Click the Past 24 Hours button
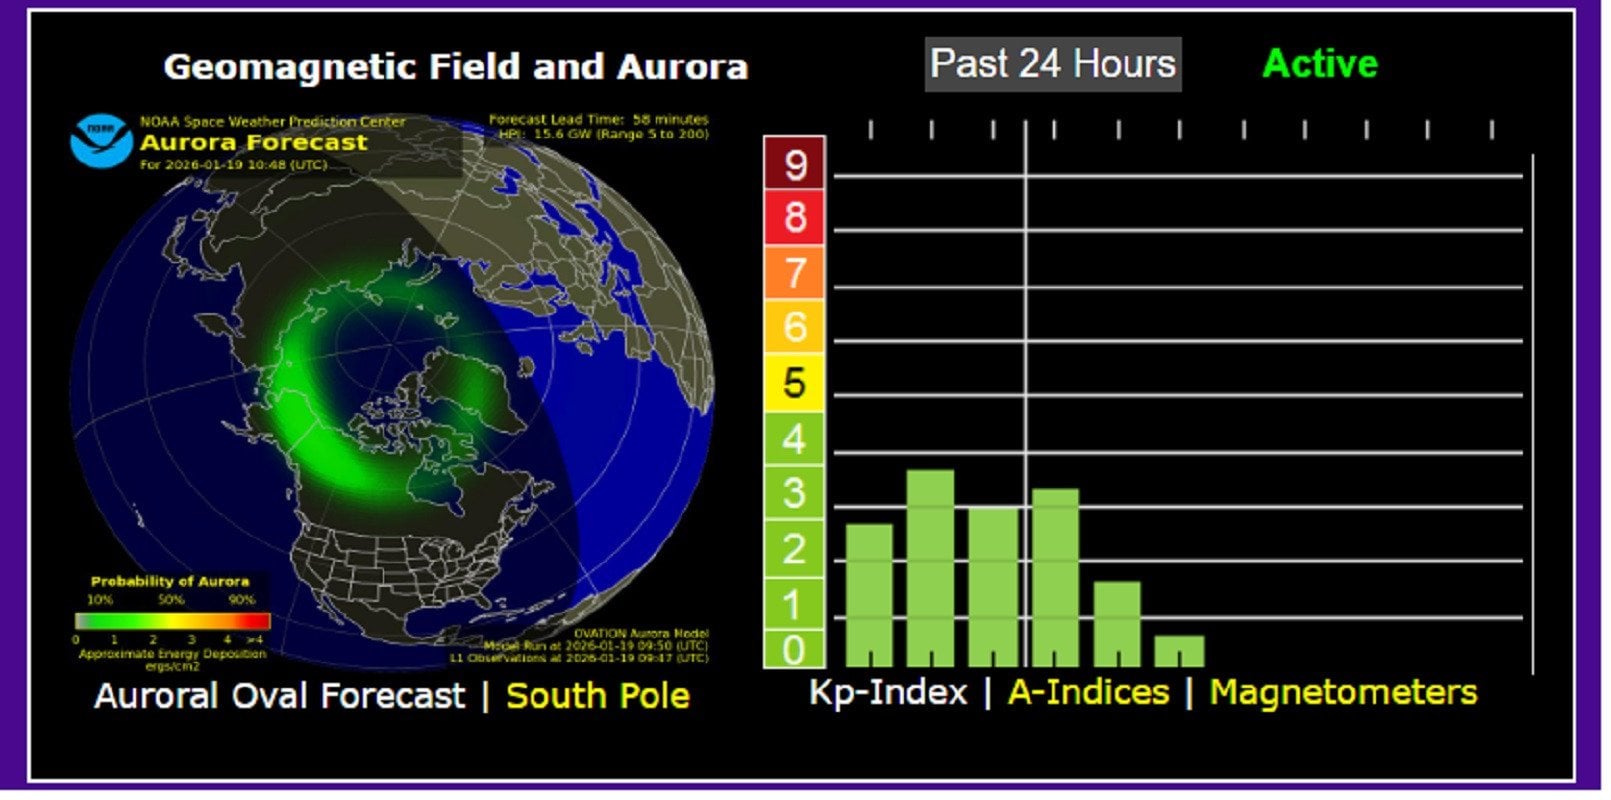 (1052, 64)
